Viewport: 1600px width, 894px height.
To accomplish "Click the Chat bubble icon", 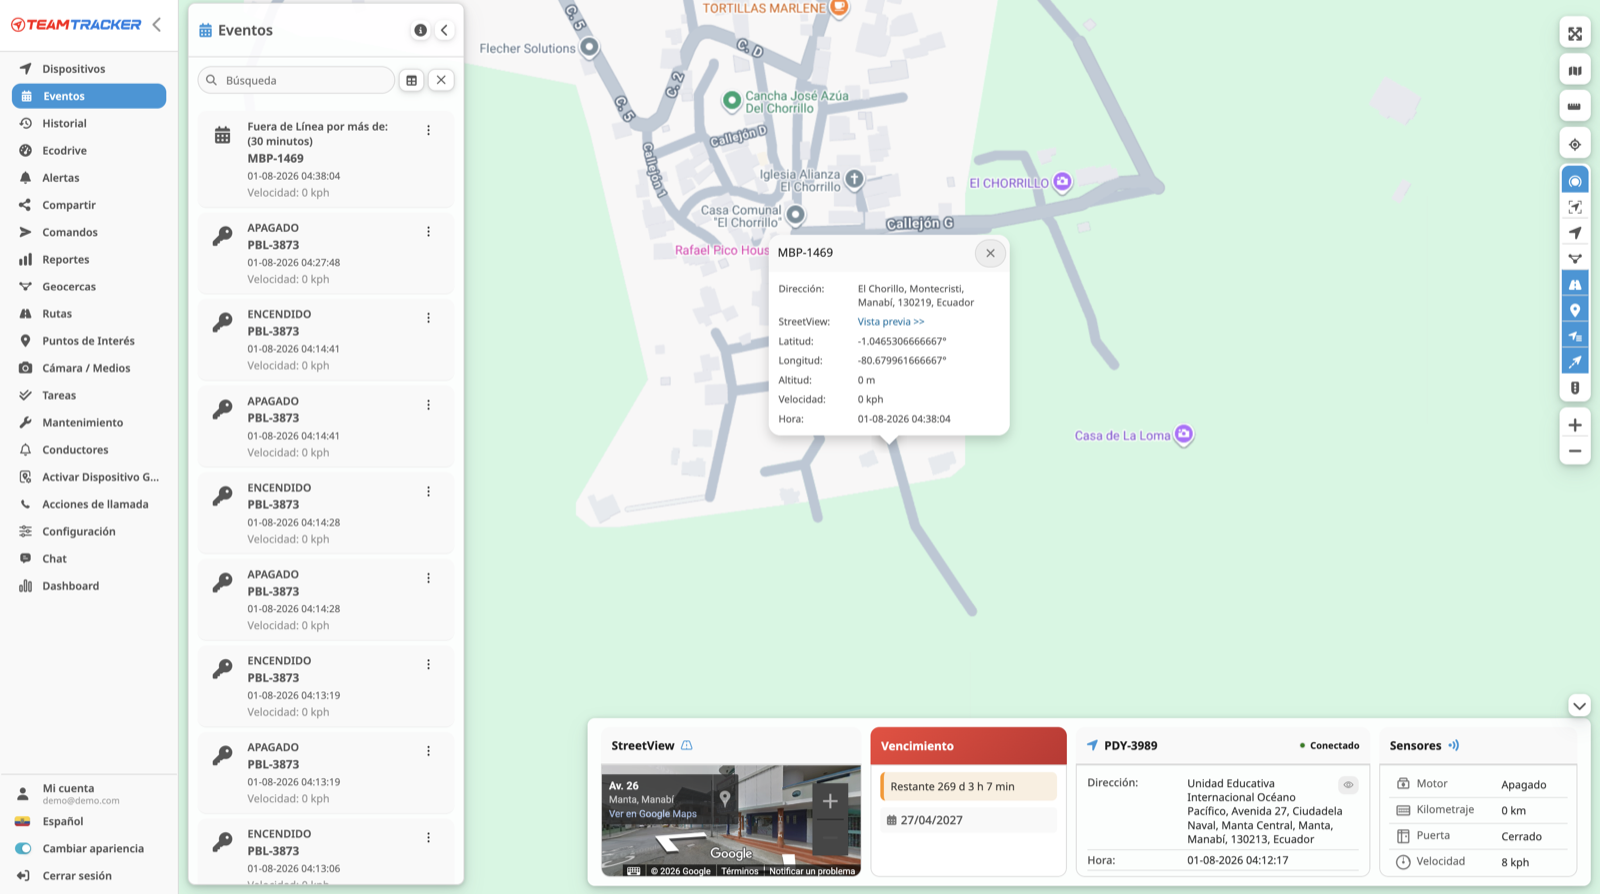I will click(x=25, y=558).
